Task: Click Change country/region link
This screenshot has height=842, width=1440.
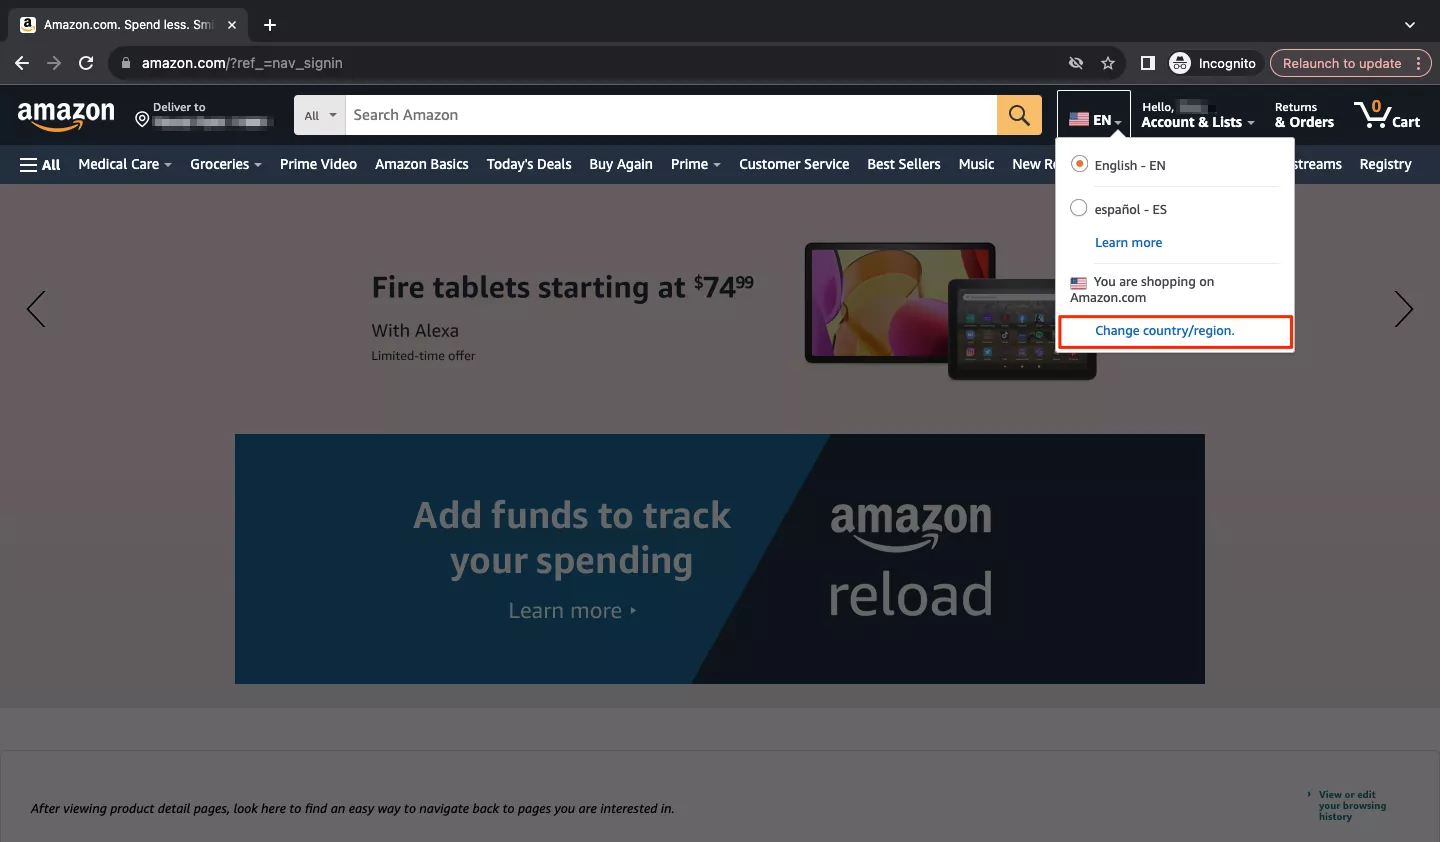Action: pyautogui.click(x=1165, y=331)
